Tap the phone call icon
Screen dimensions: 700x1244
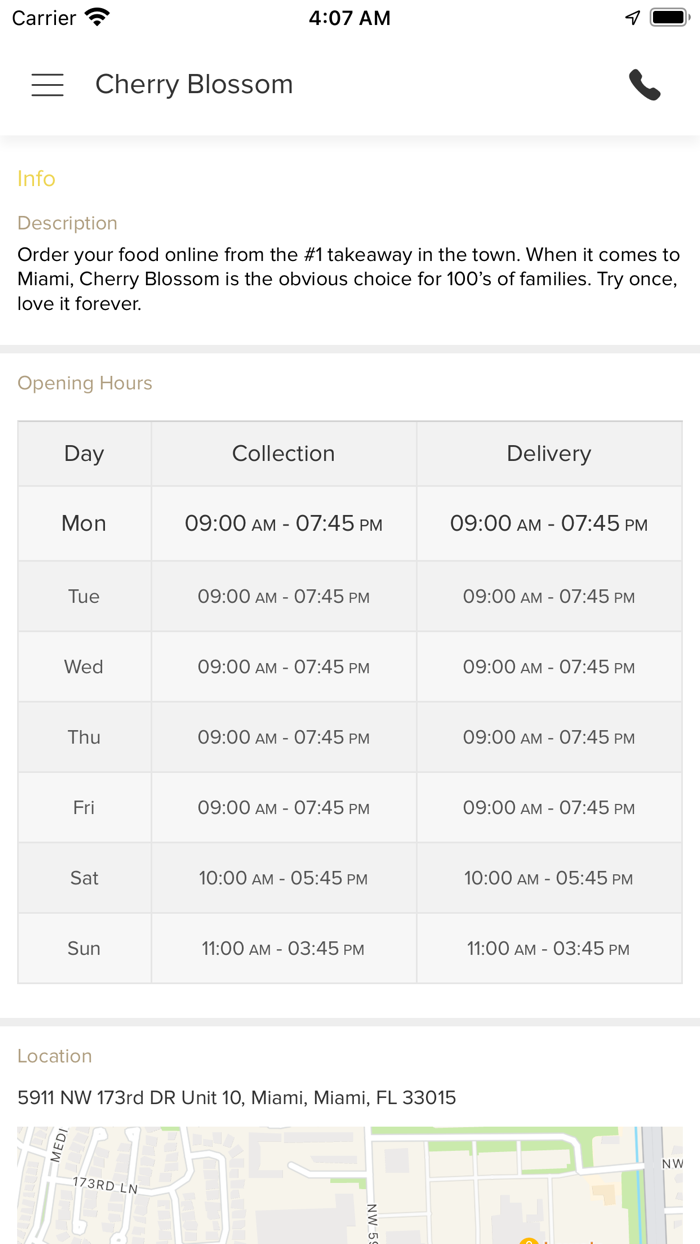click(644, 85)
